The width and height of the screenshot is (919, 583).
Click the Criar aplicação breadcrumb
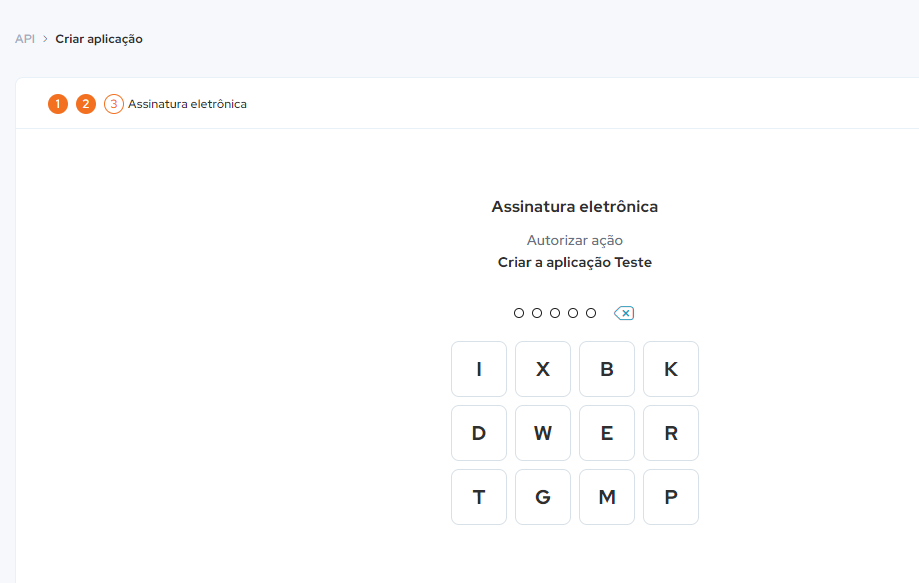[x=99, y=39]
